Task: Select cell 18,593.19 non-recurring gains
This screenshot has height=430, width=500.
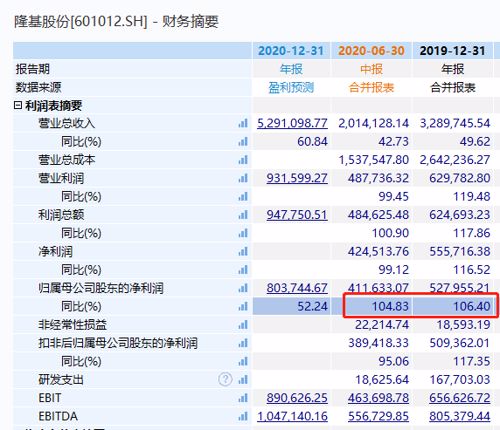Action: point(463,325)
